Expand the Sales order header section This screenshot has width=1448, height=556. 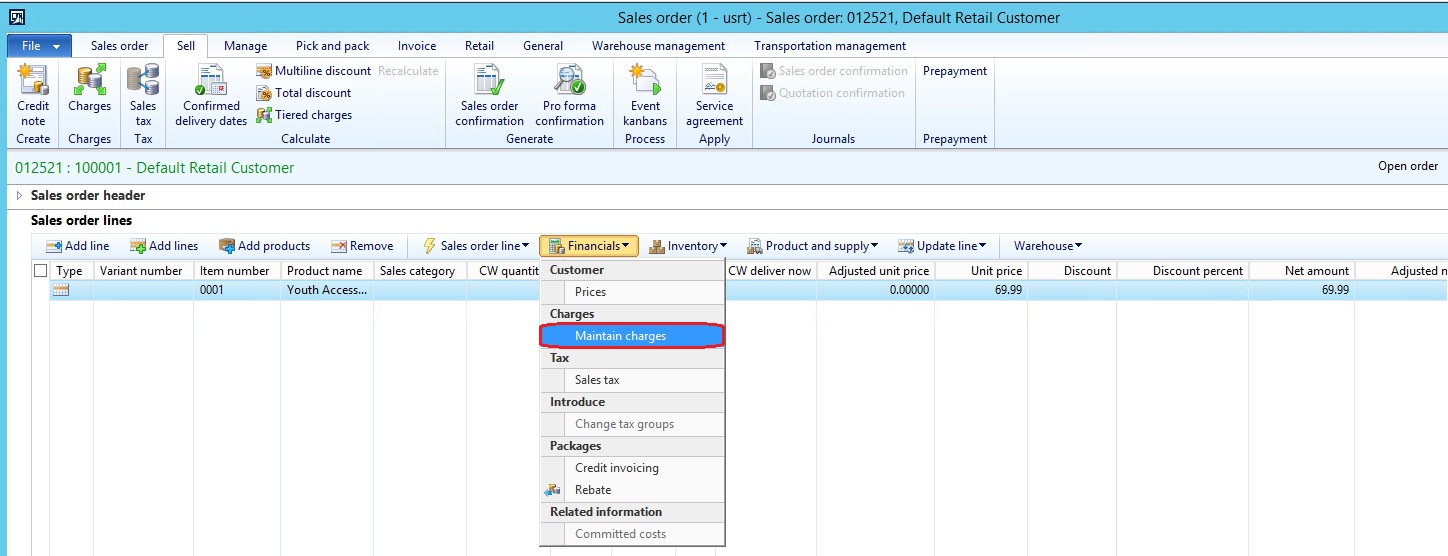click(x=19, y=196)
